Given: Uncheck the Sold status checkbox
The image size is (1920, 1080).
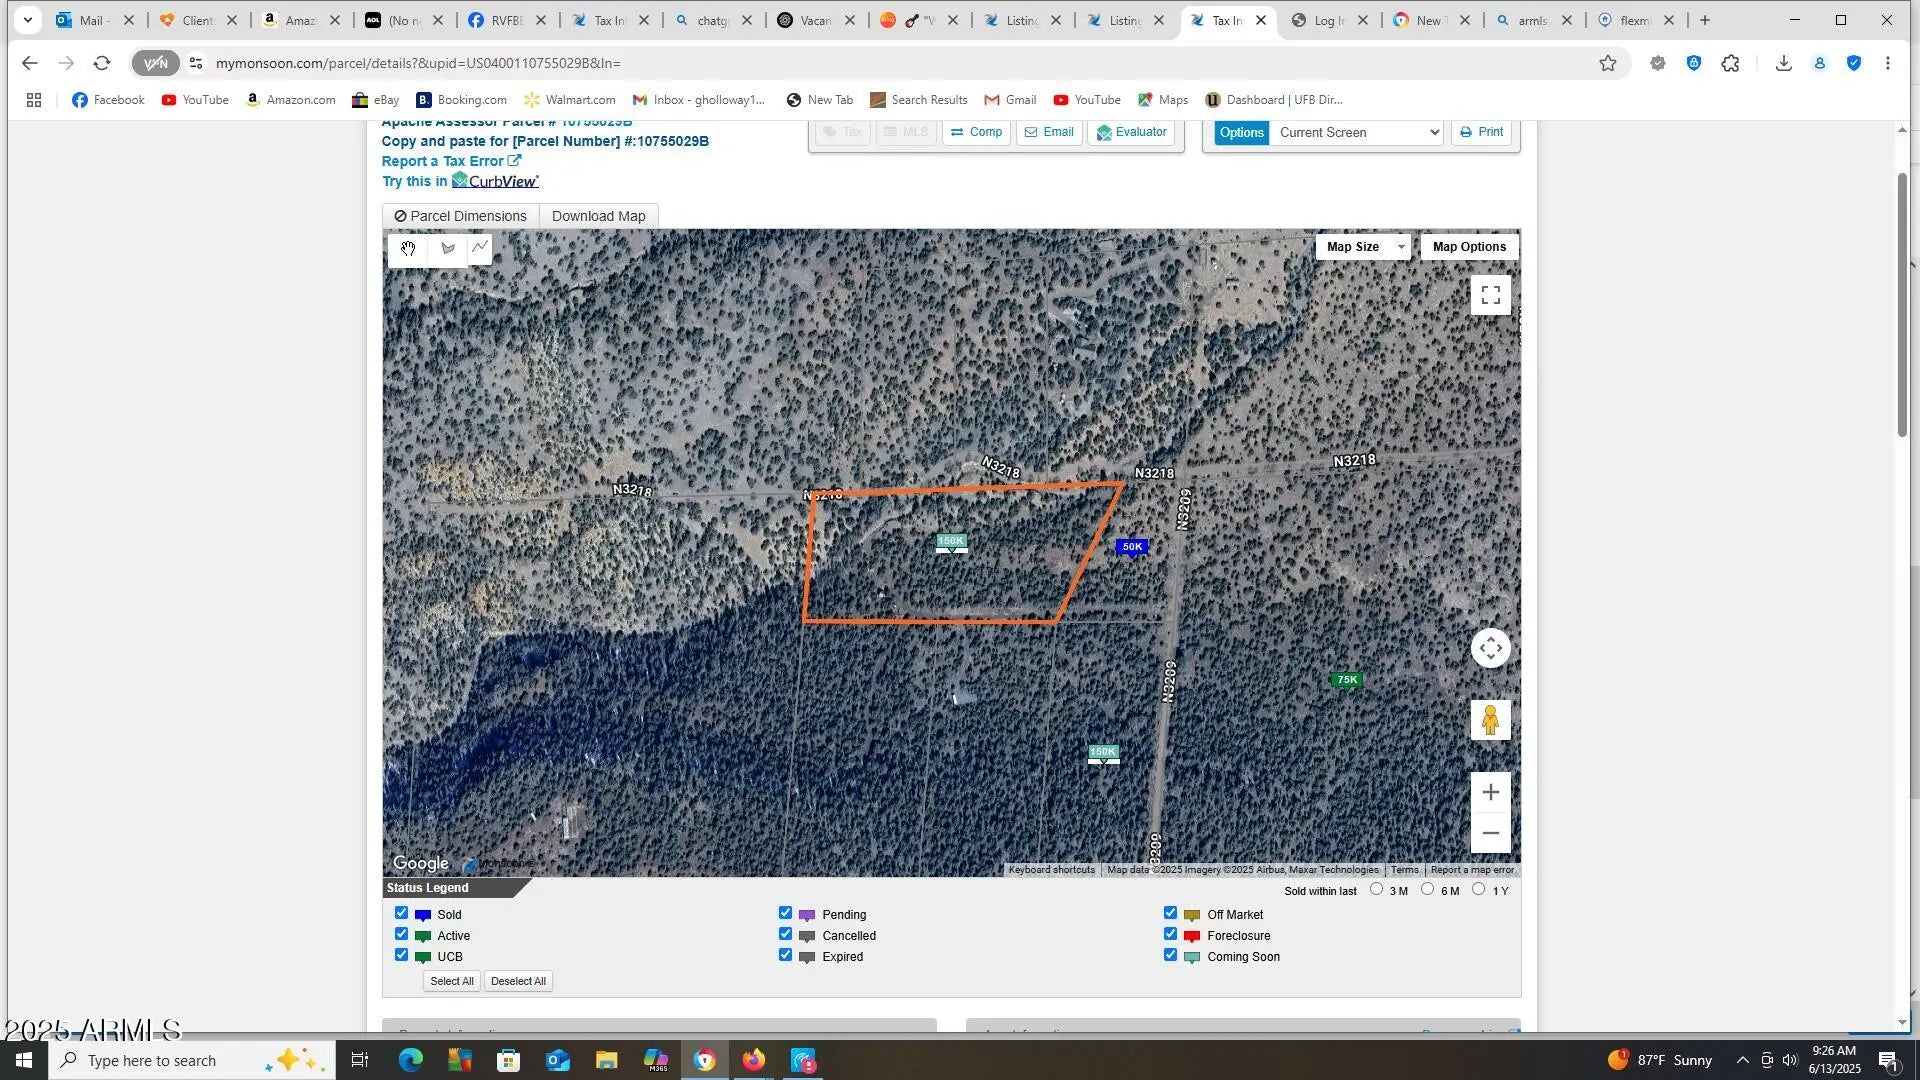Looking at the screenshot, I should [x=401, y=913].
